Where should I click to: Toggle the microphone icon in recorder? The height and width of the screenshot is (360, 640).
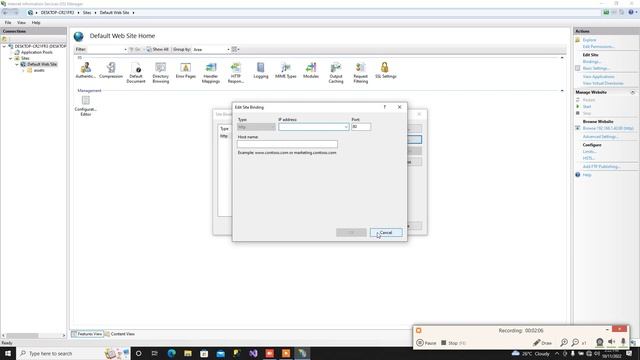pos(623,342)
